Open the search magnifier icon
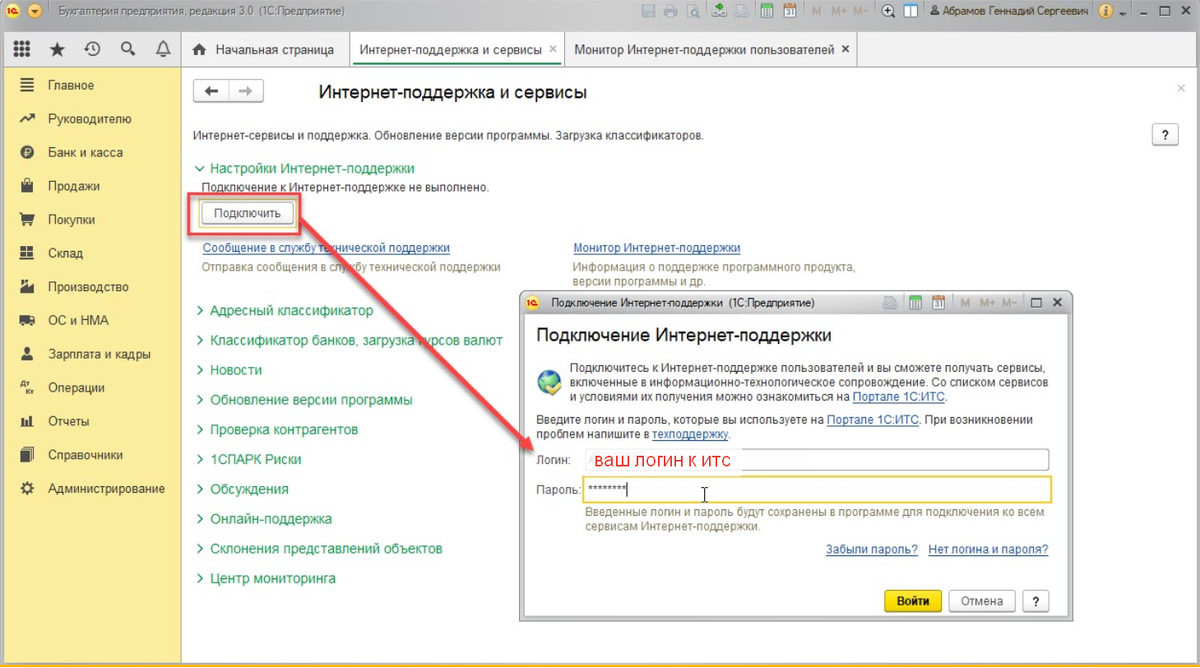Viewport: 1200px width, 668px height. click(127, 49)
